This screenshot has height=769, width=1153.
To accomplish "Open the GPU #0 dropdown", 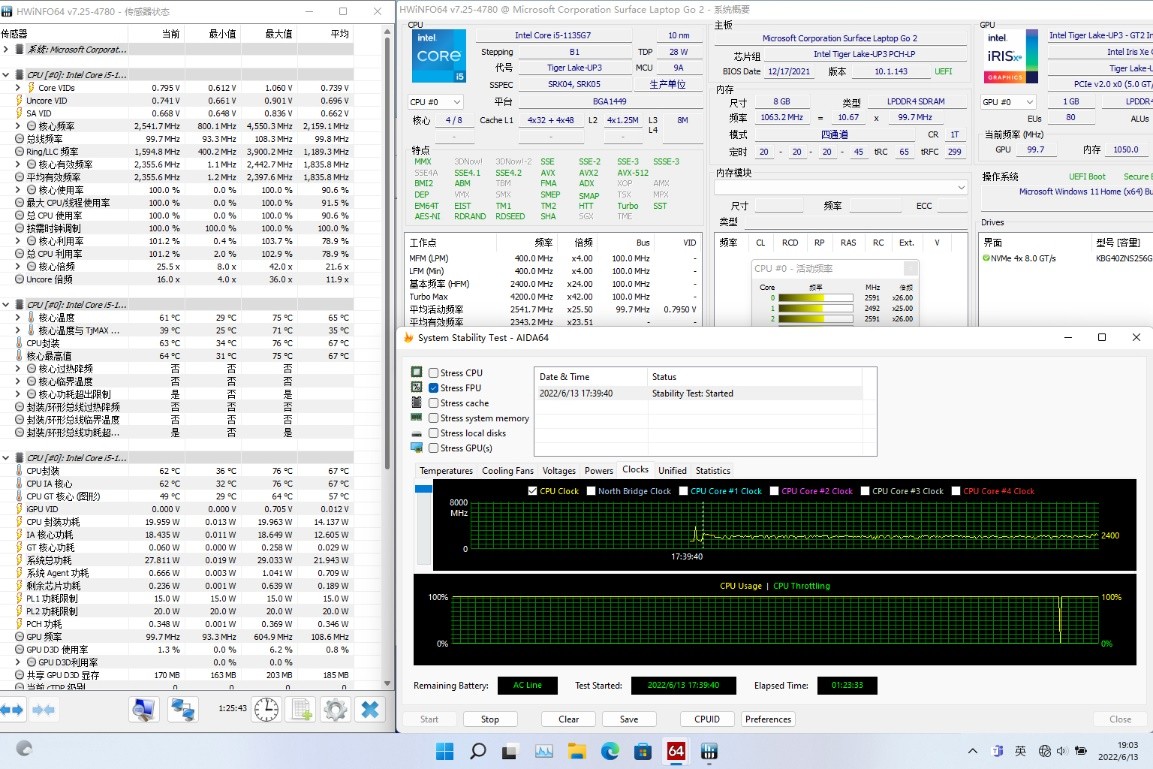I will pos(1007,101).
